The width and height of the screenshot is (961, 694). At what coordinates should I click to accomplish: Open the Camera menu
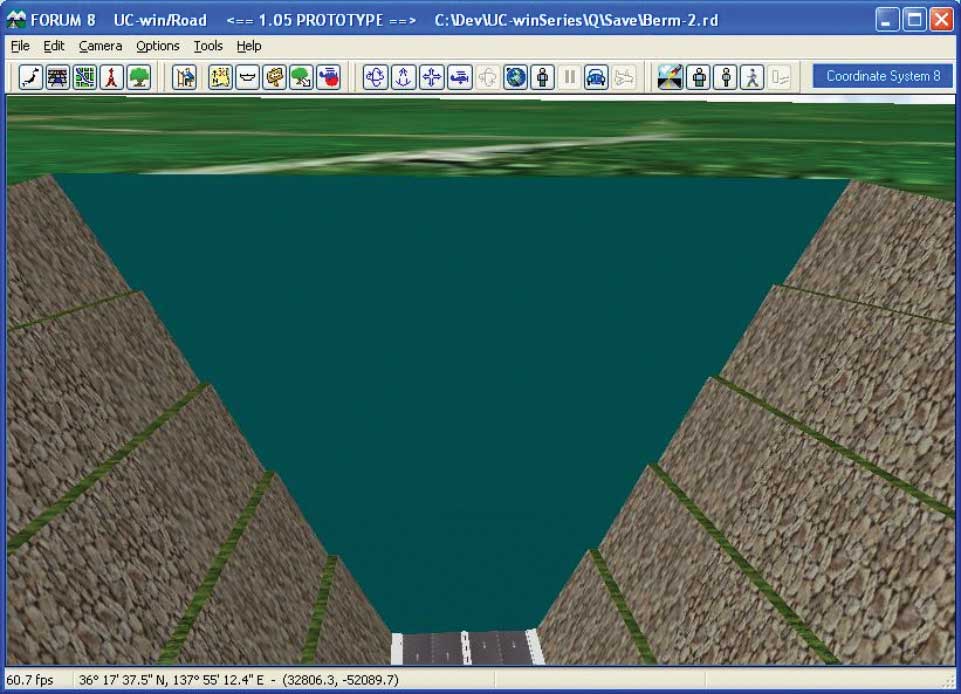[101, 46]
